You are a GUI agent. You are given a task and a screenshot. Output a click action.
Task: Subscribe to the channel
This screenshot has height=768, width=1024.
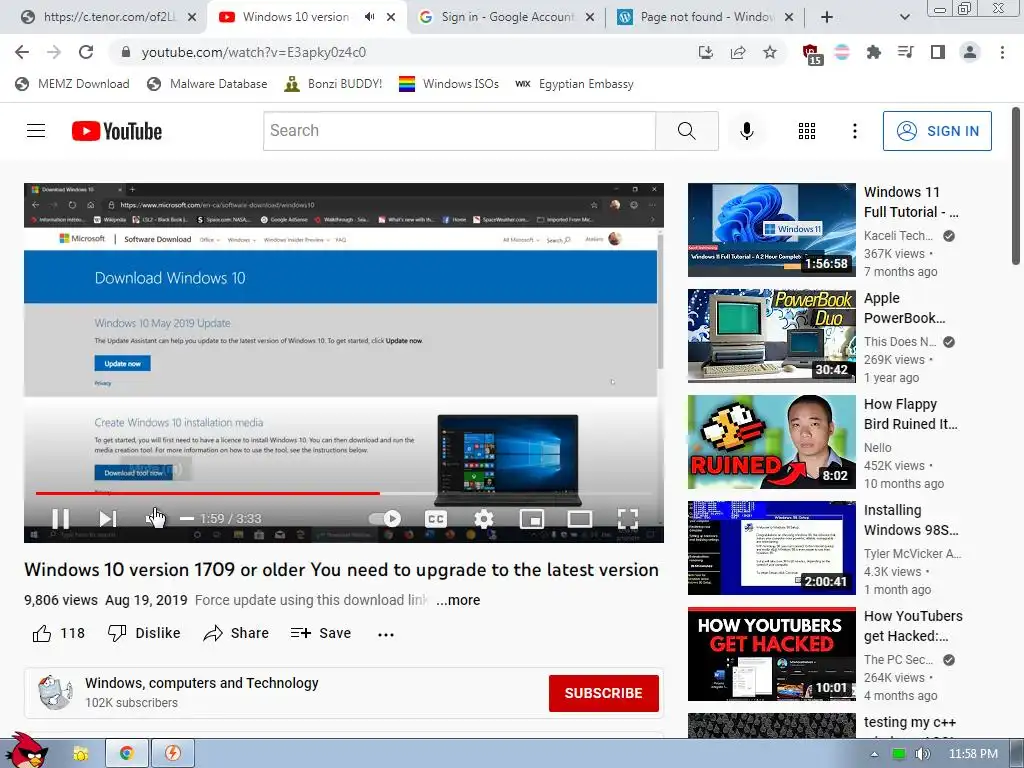point(603,693)
